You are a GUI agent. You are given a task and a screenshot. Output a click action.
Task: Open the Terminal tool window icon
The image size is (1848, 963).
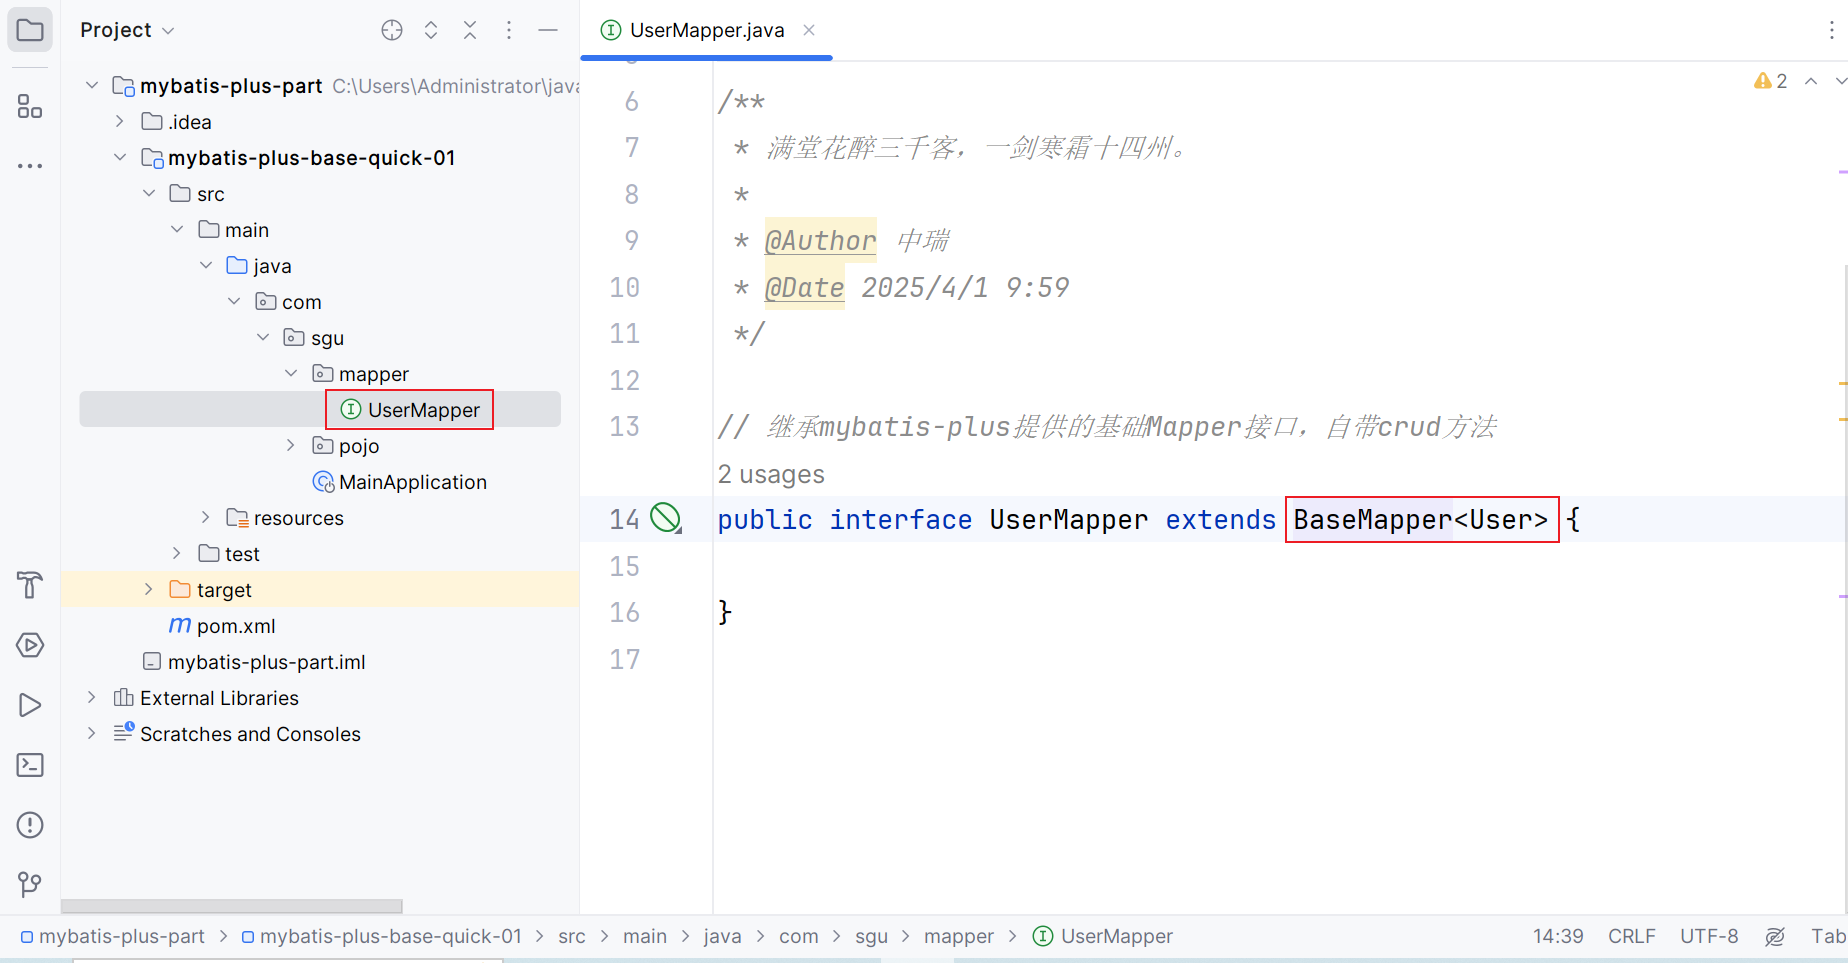point(30,765)
